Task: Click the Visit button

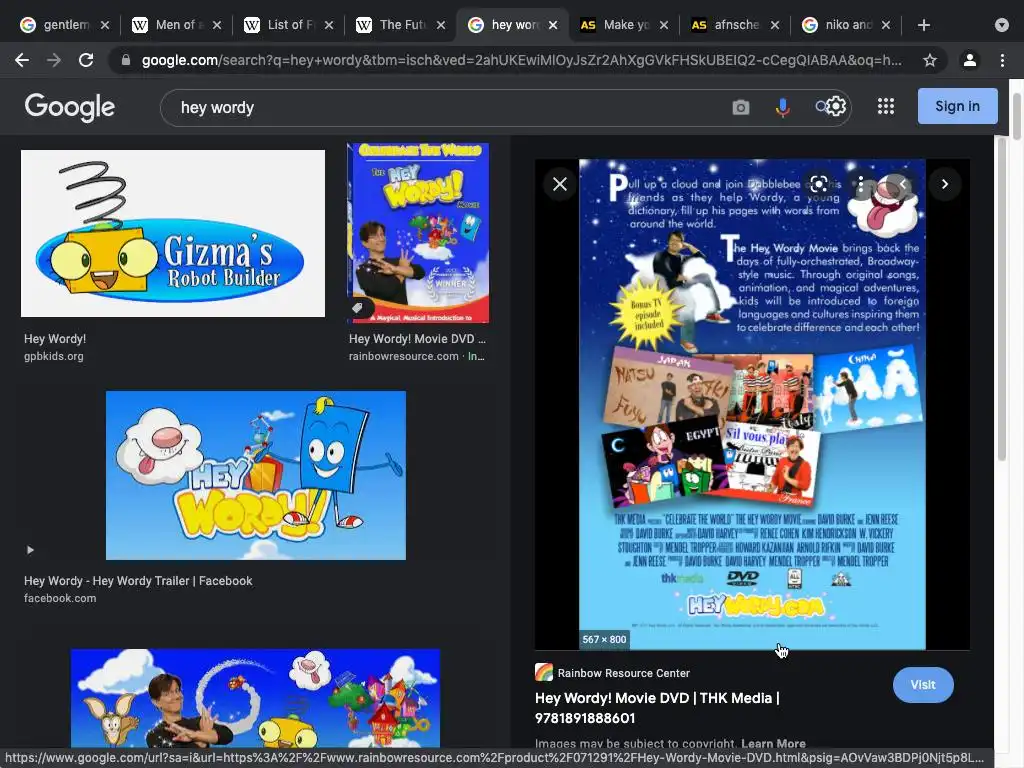Action: coord(923,684)
